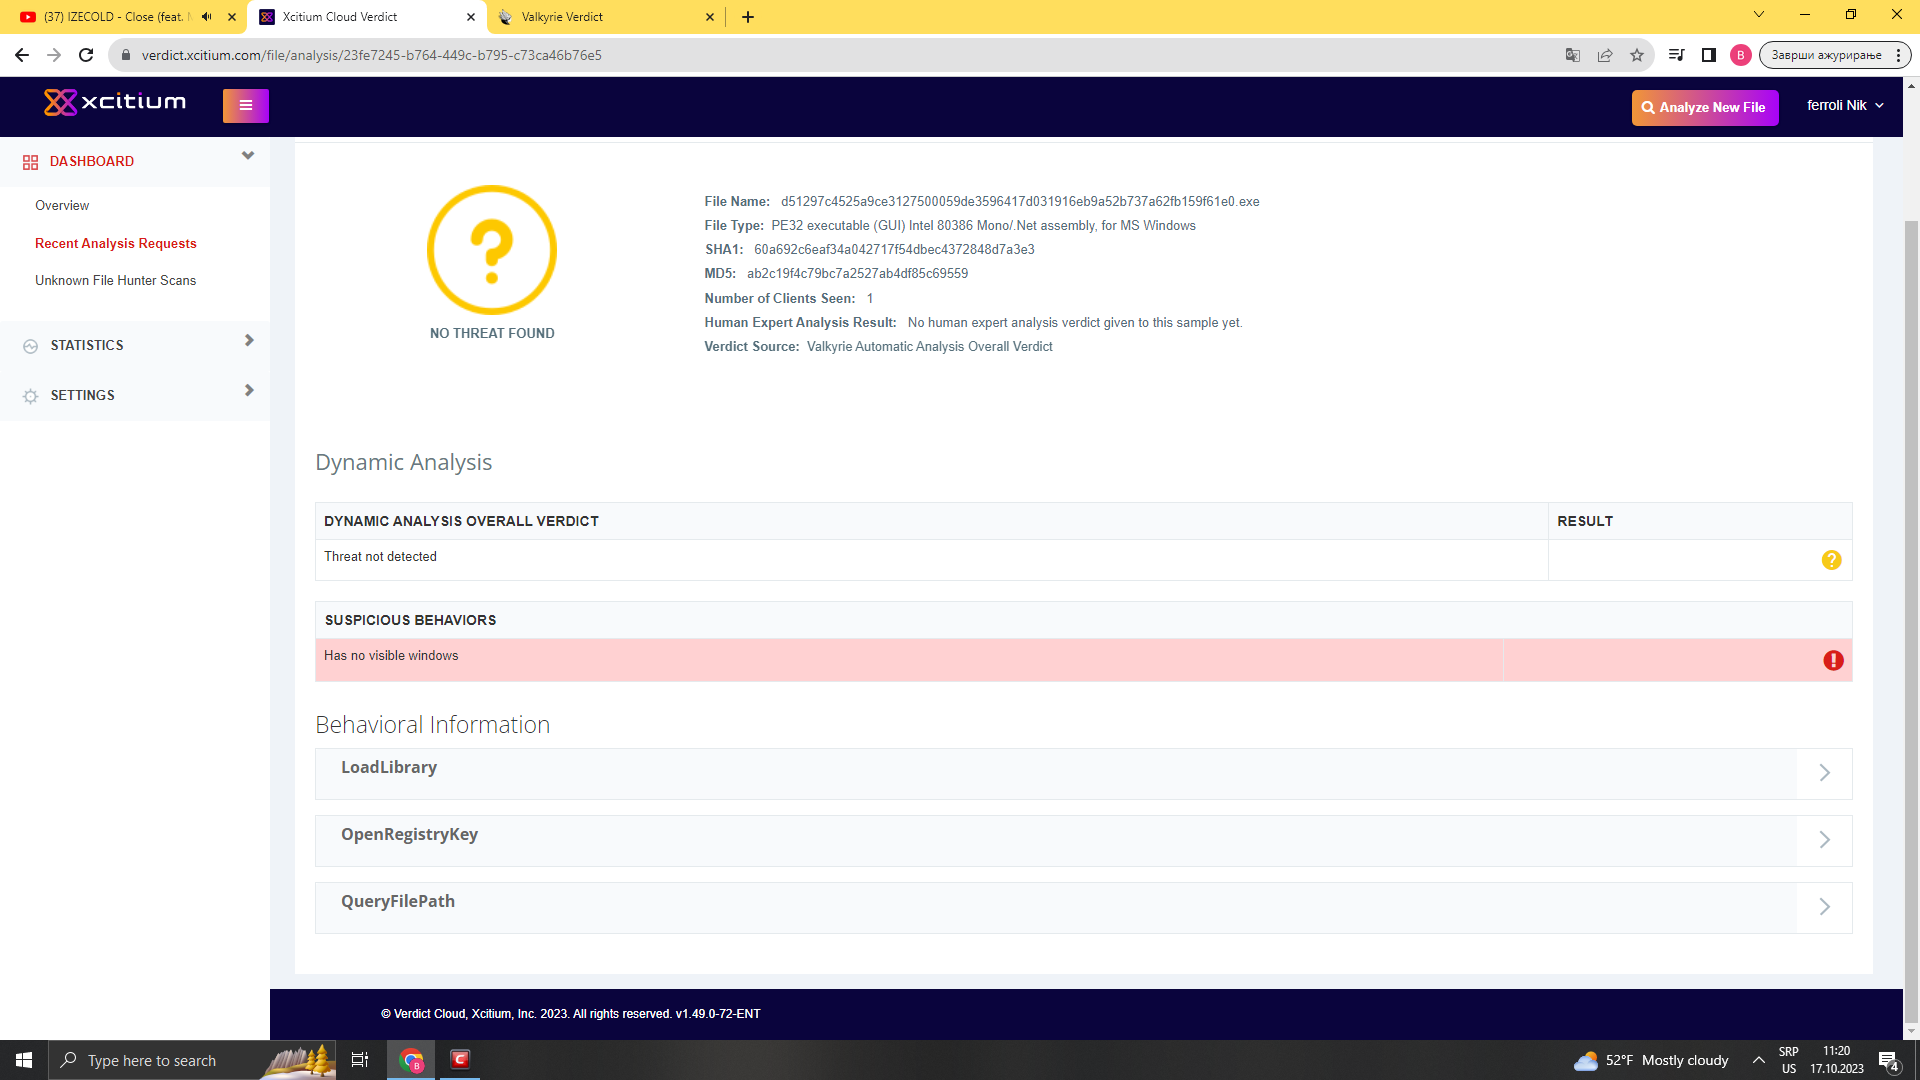The height and width of the screenshot is (1080, 1920).
Task: Click the translate page icon
Action: 1572,55
